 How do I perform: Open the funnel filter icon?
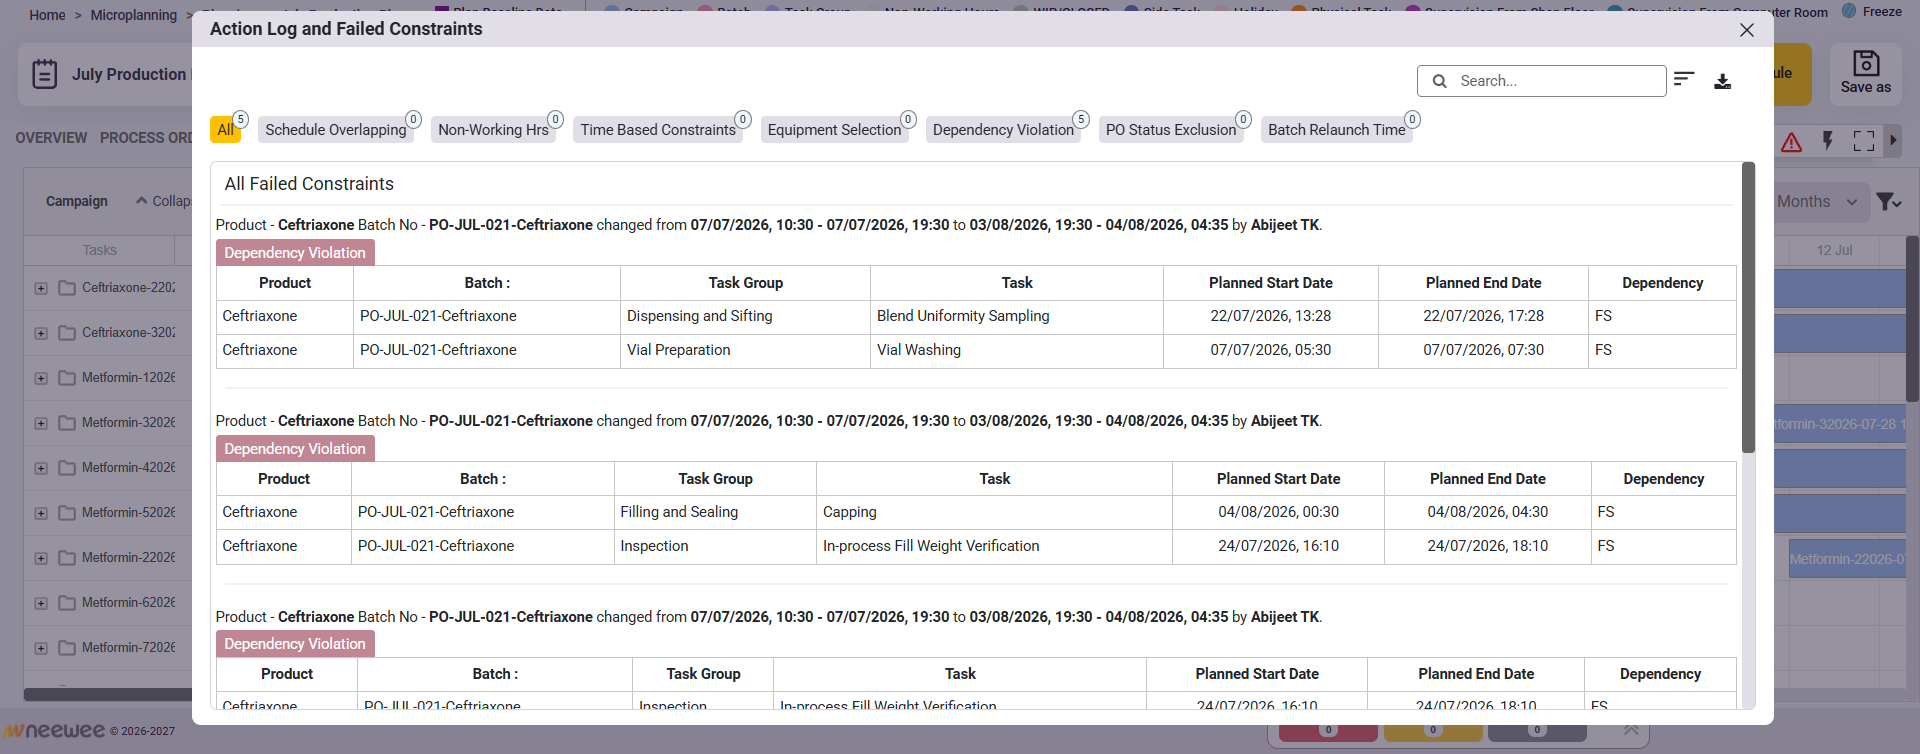pyautogui.click(x=1889, y=202)
